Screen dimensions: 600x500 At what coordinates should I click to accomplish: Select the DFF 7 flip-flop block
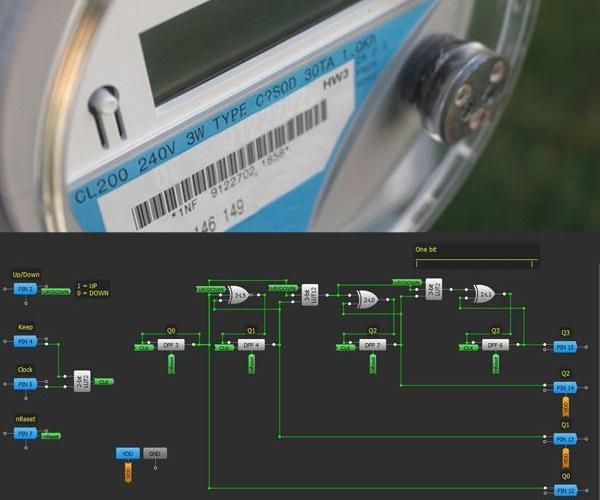coord(372,345)
